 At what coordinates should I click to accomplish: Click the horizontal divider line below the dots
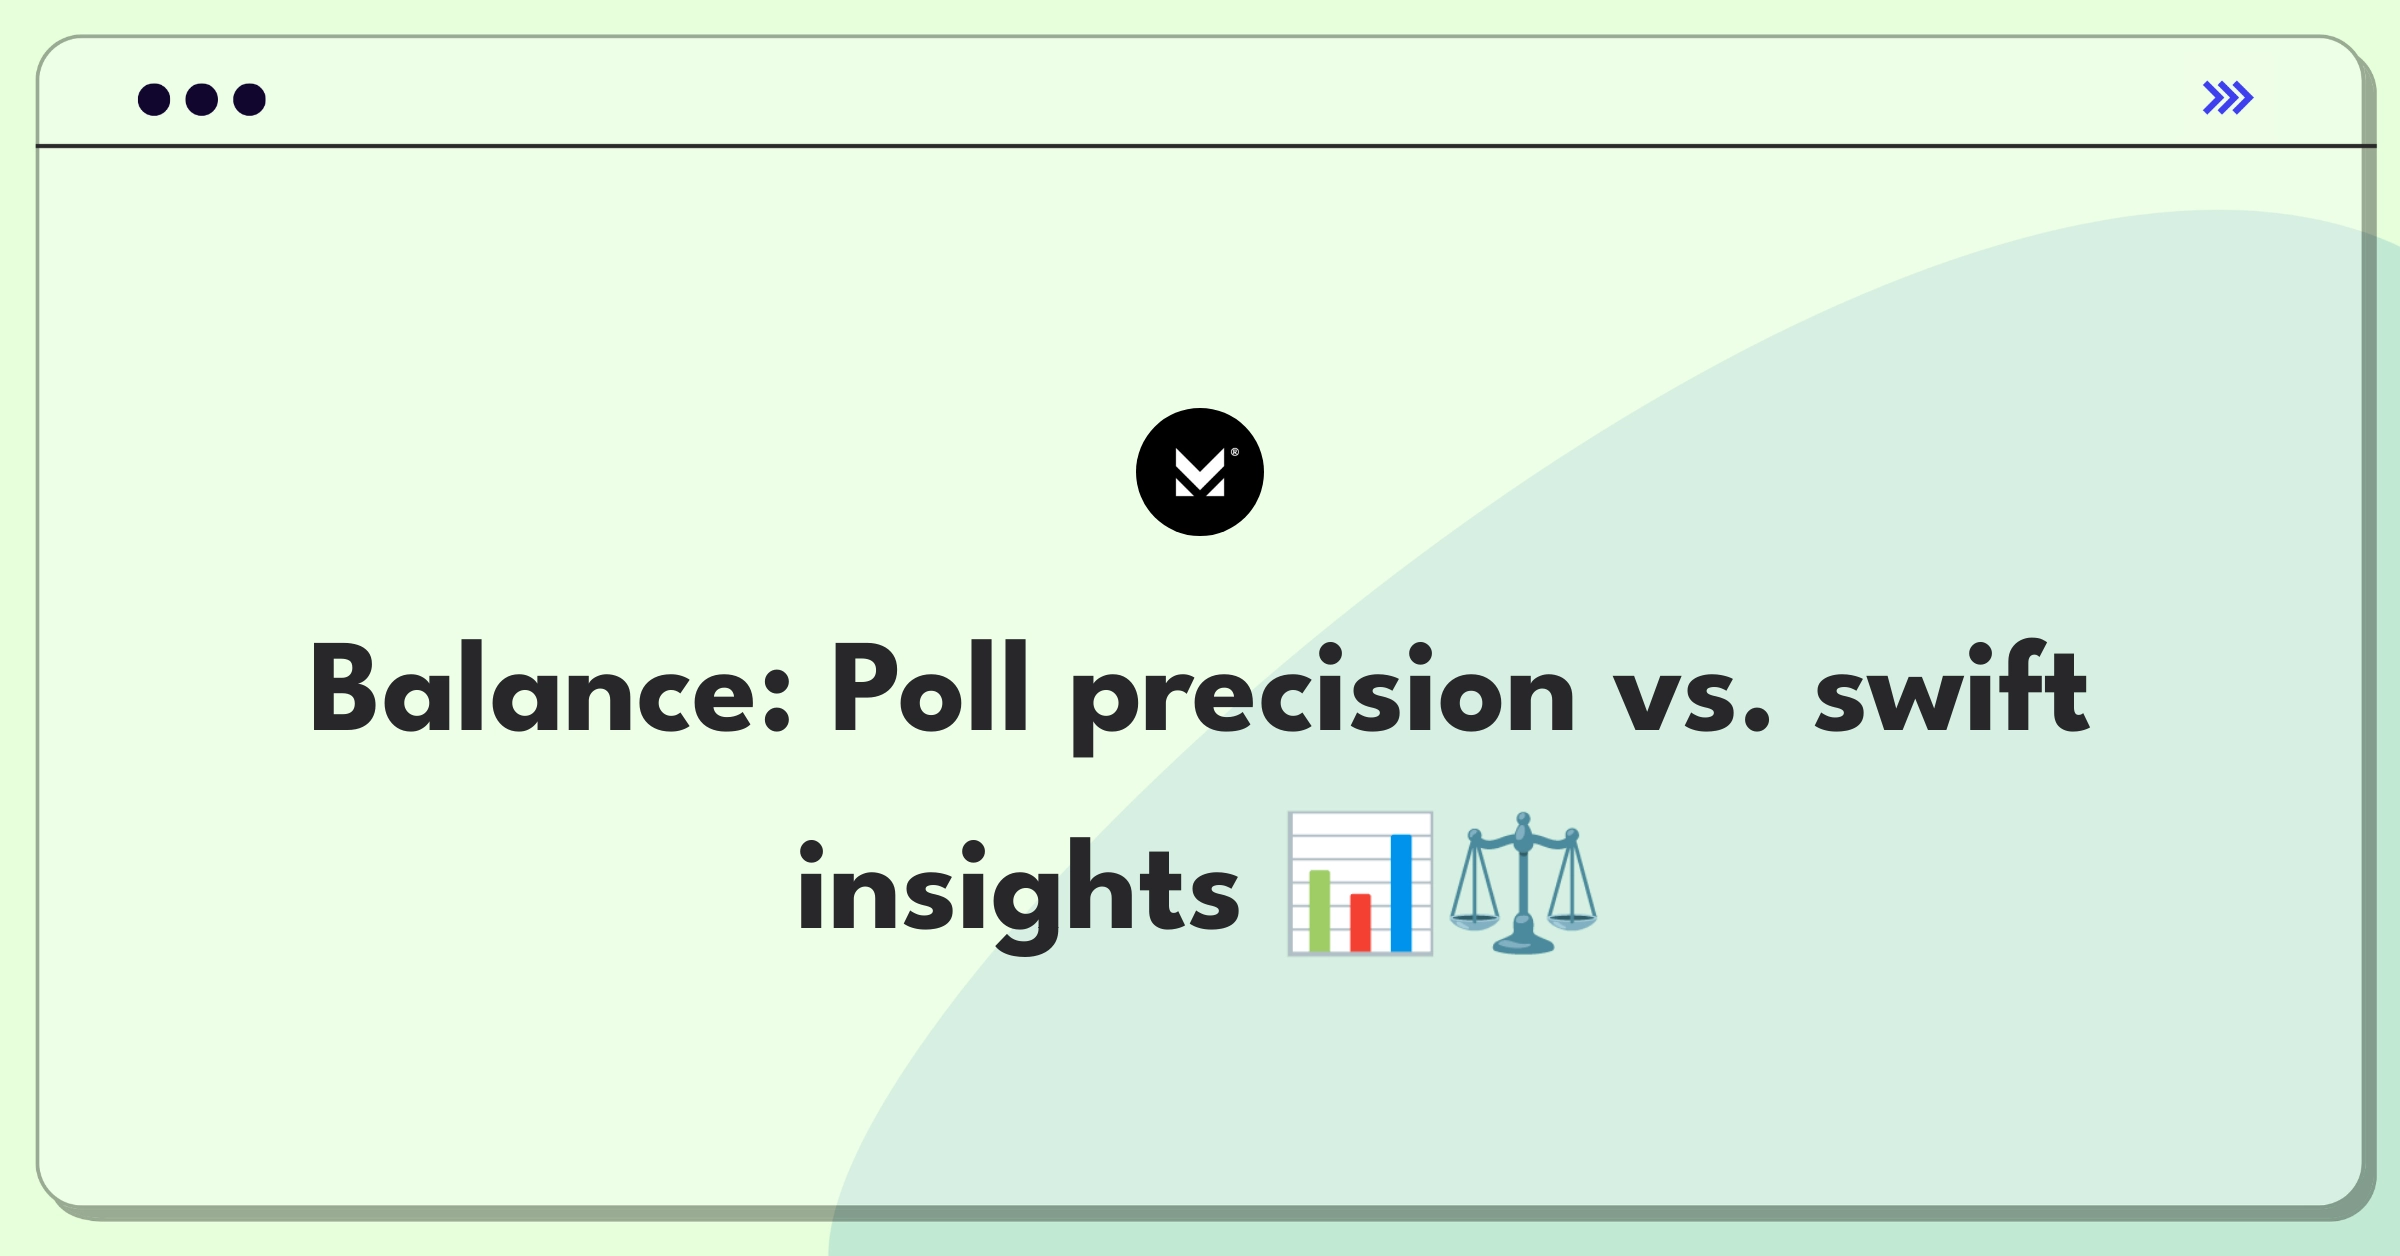pos(1206,146)
